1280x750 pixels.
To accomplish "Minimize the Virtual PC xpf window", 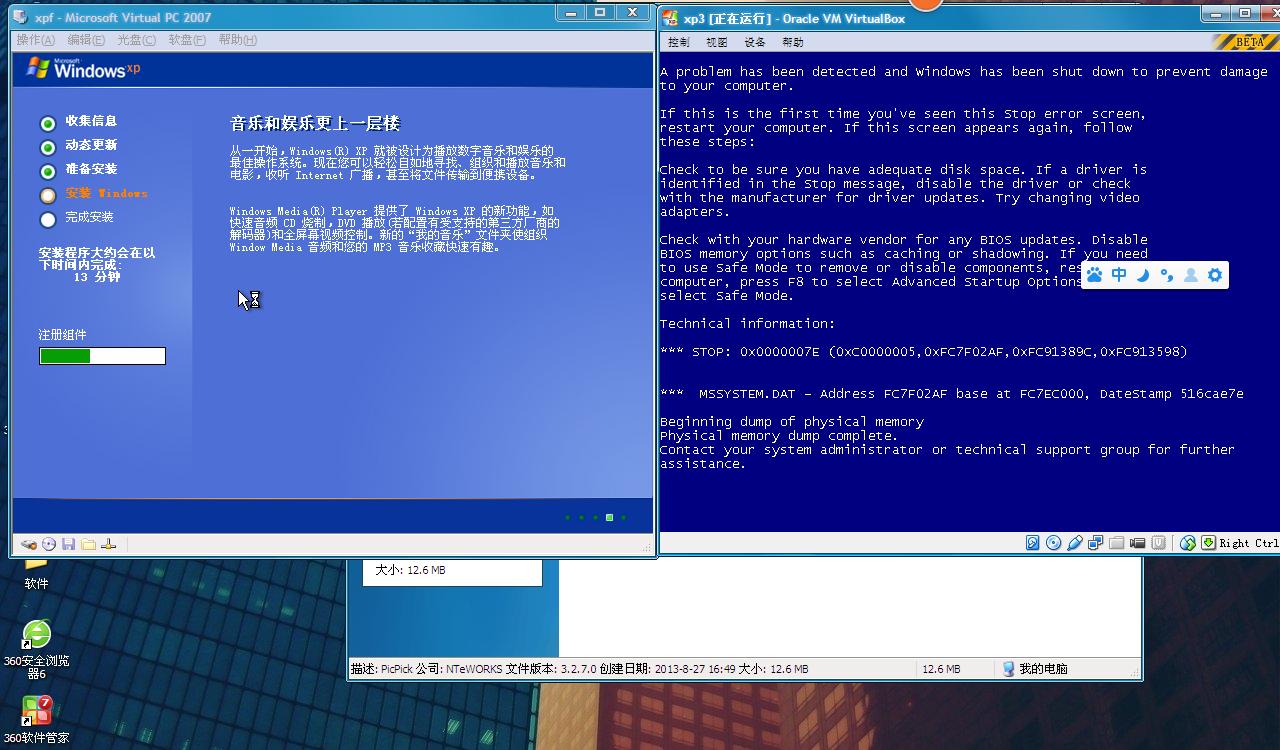I will (x=571, y=13).
